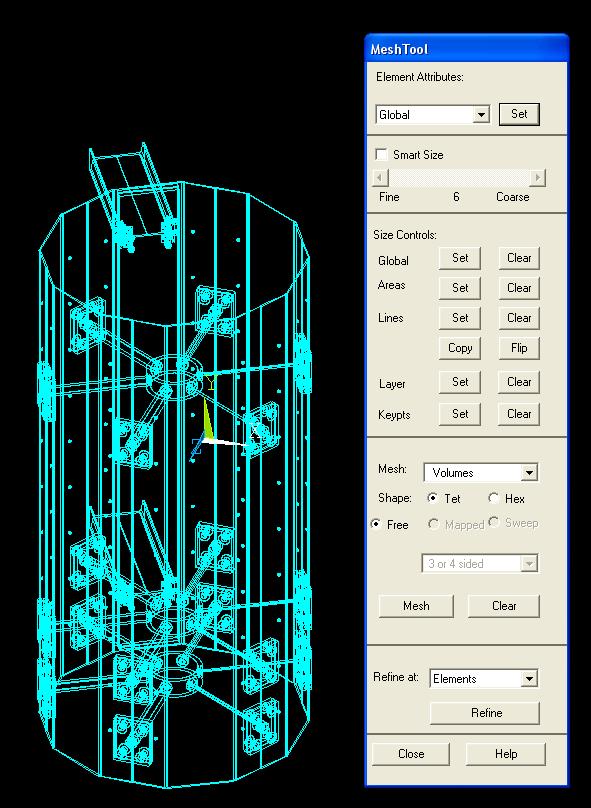
Task: Click the Refine button
Action: (x=485, y=713)
